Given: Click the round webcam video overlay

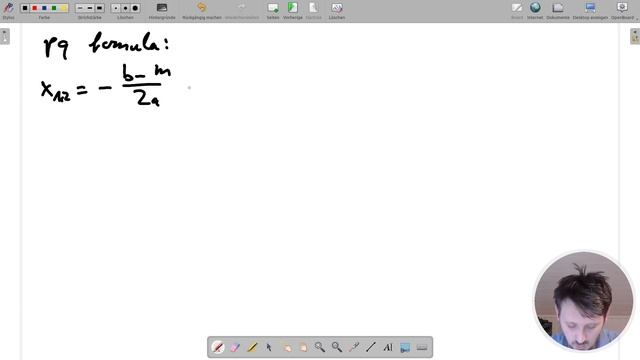Looking at the screenshot, I should [x=584, y=301].
